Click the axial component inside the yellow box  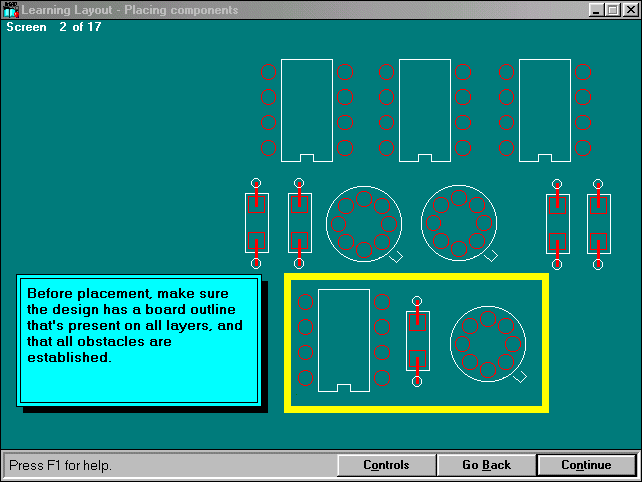click(x=417, y=340)
